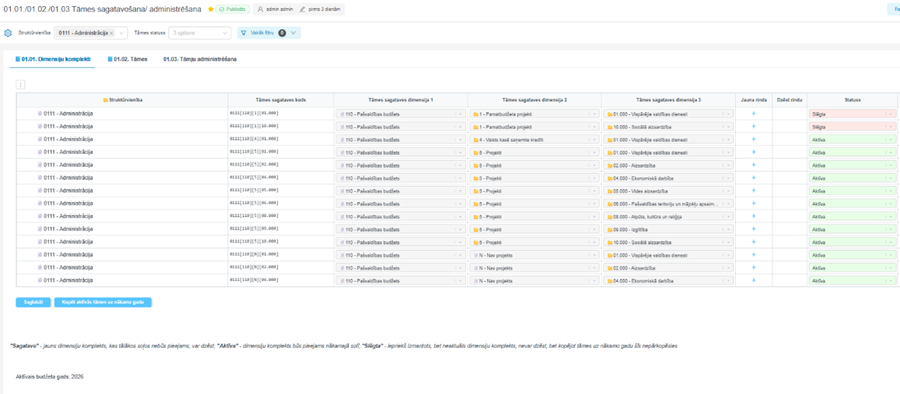
Task: Click the Vairāk filtru button
Action: coord(269,33)
